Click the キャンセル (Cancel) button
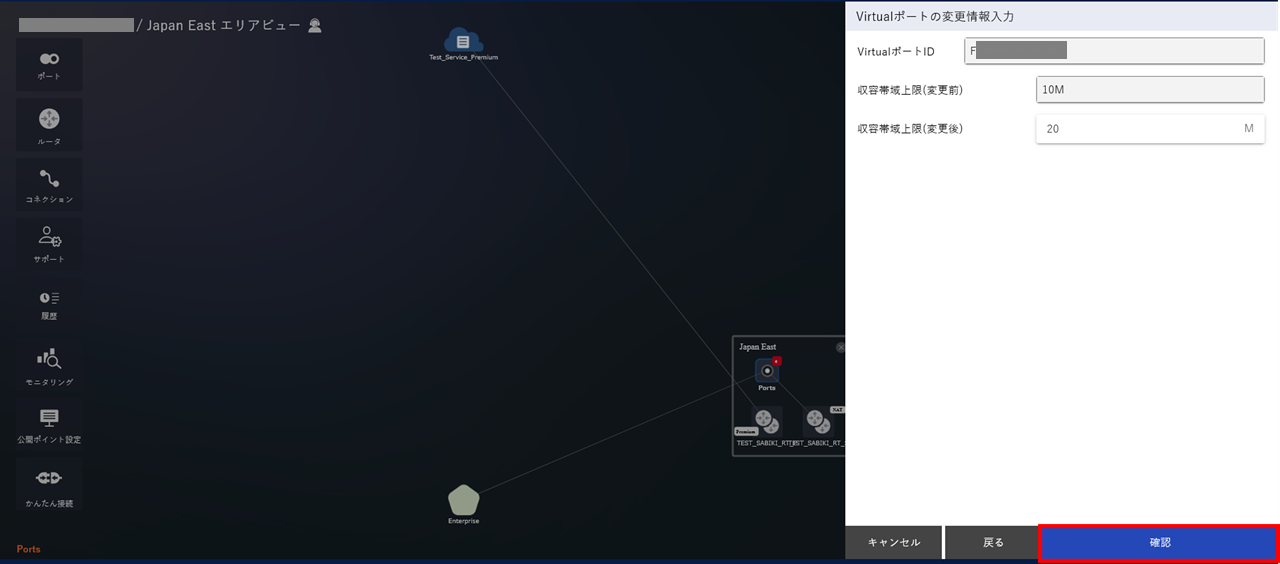The height and width of the screenshot is (564, 1280). click(x=893, y=542)
